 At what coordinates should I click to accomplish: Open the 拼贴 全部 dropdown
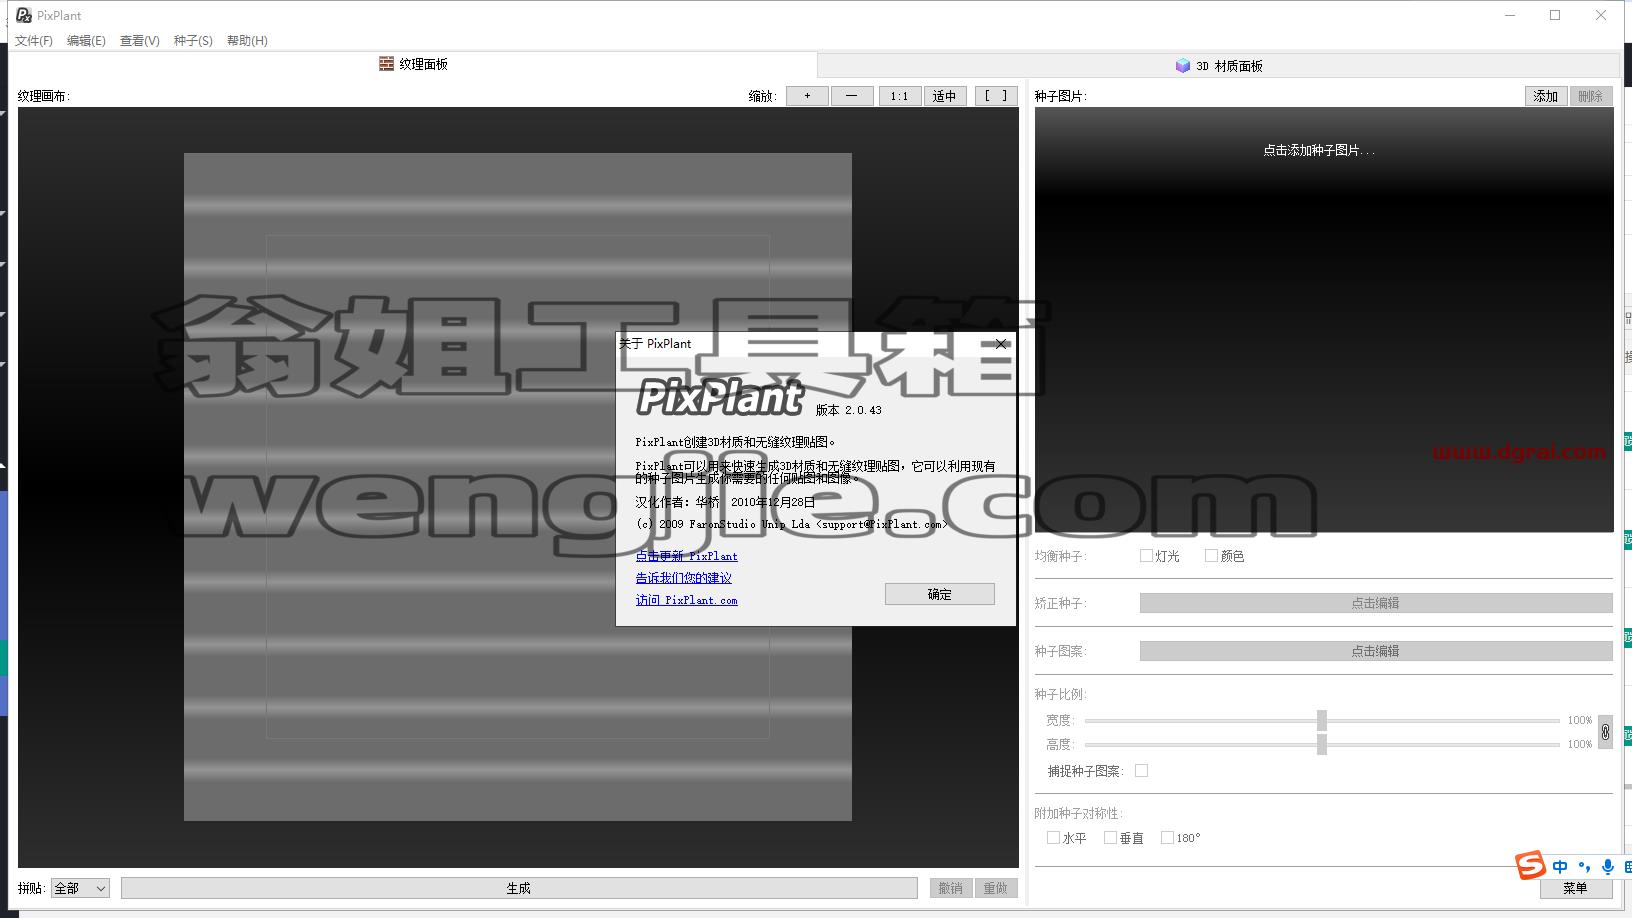tap(80, 888)
